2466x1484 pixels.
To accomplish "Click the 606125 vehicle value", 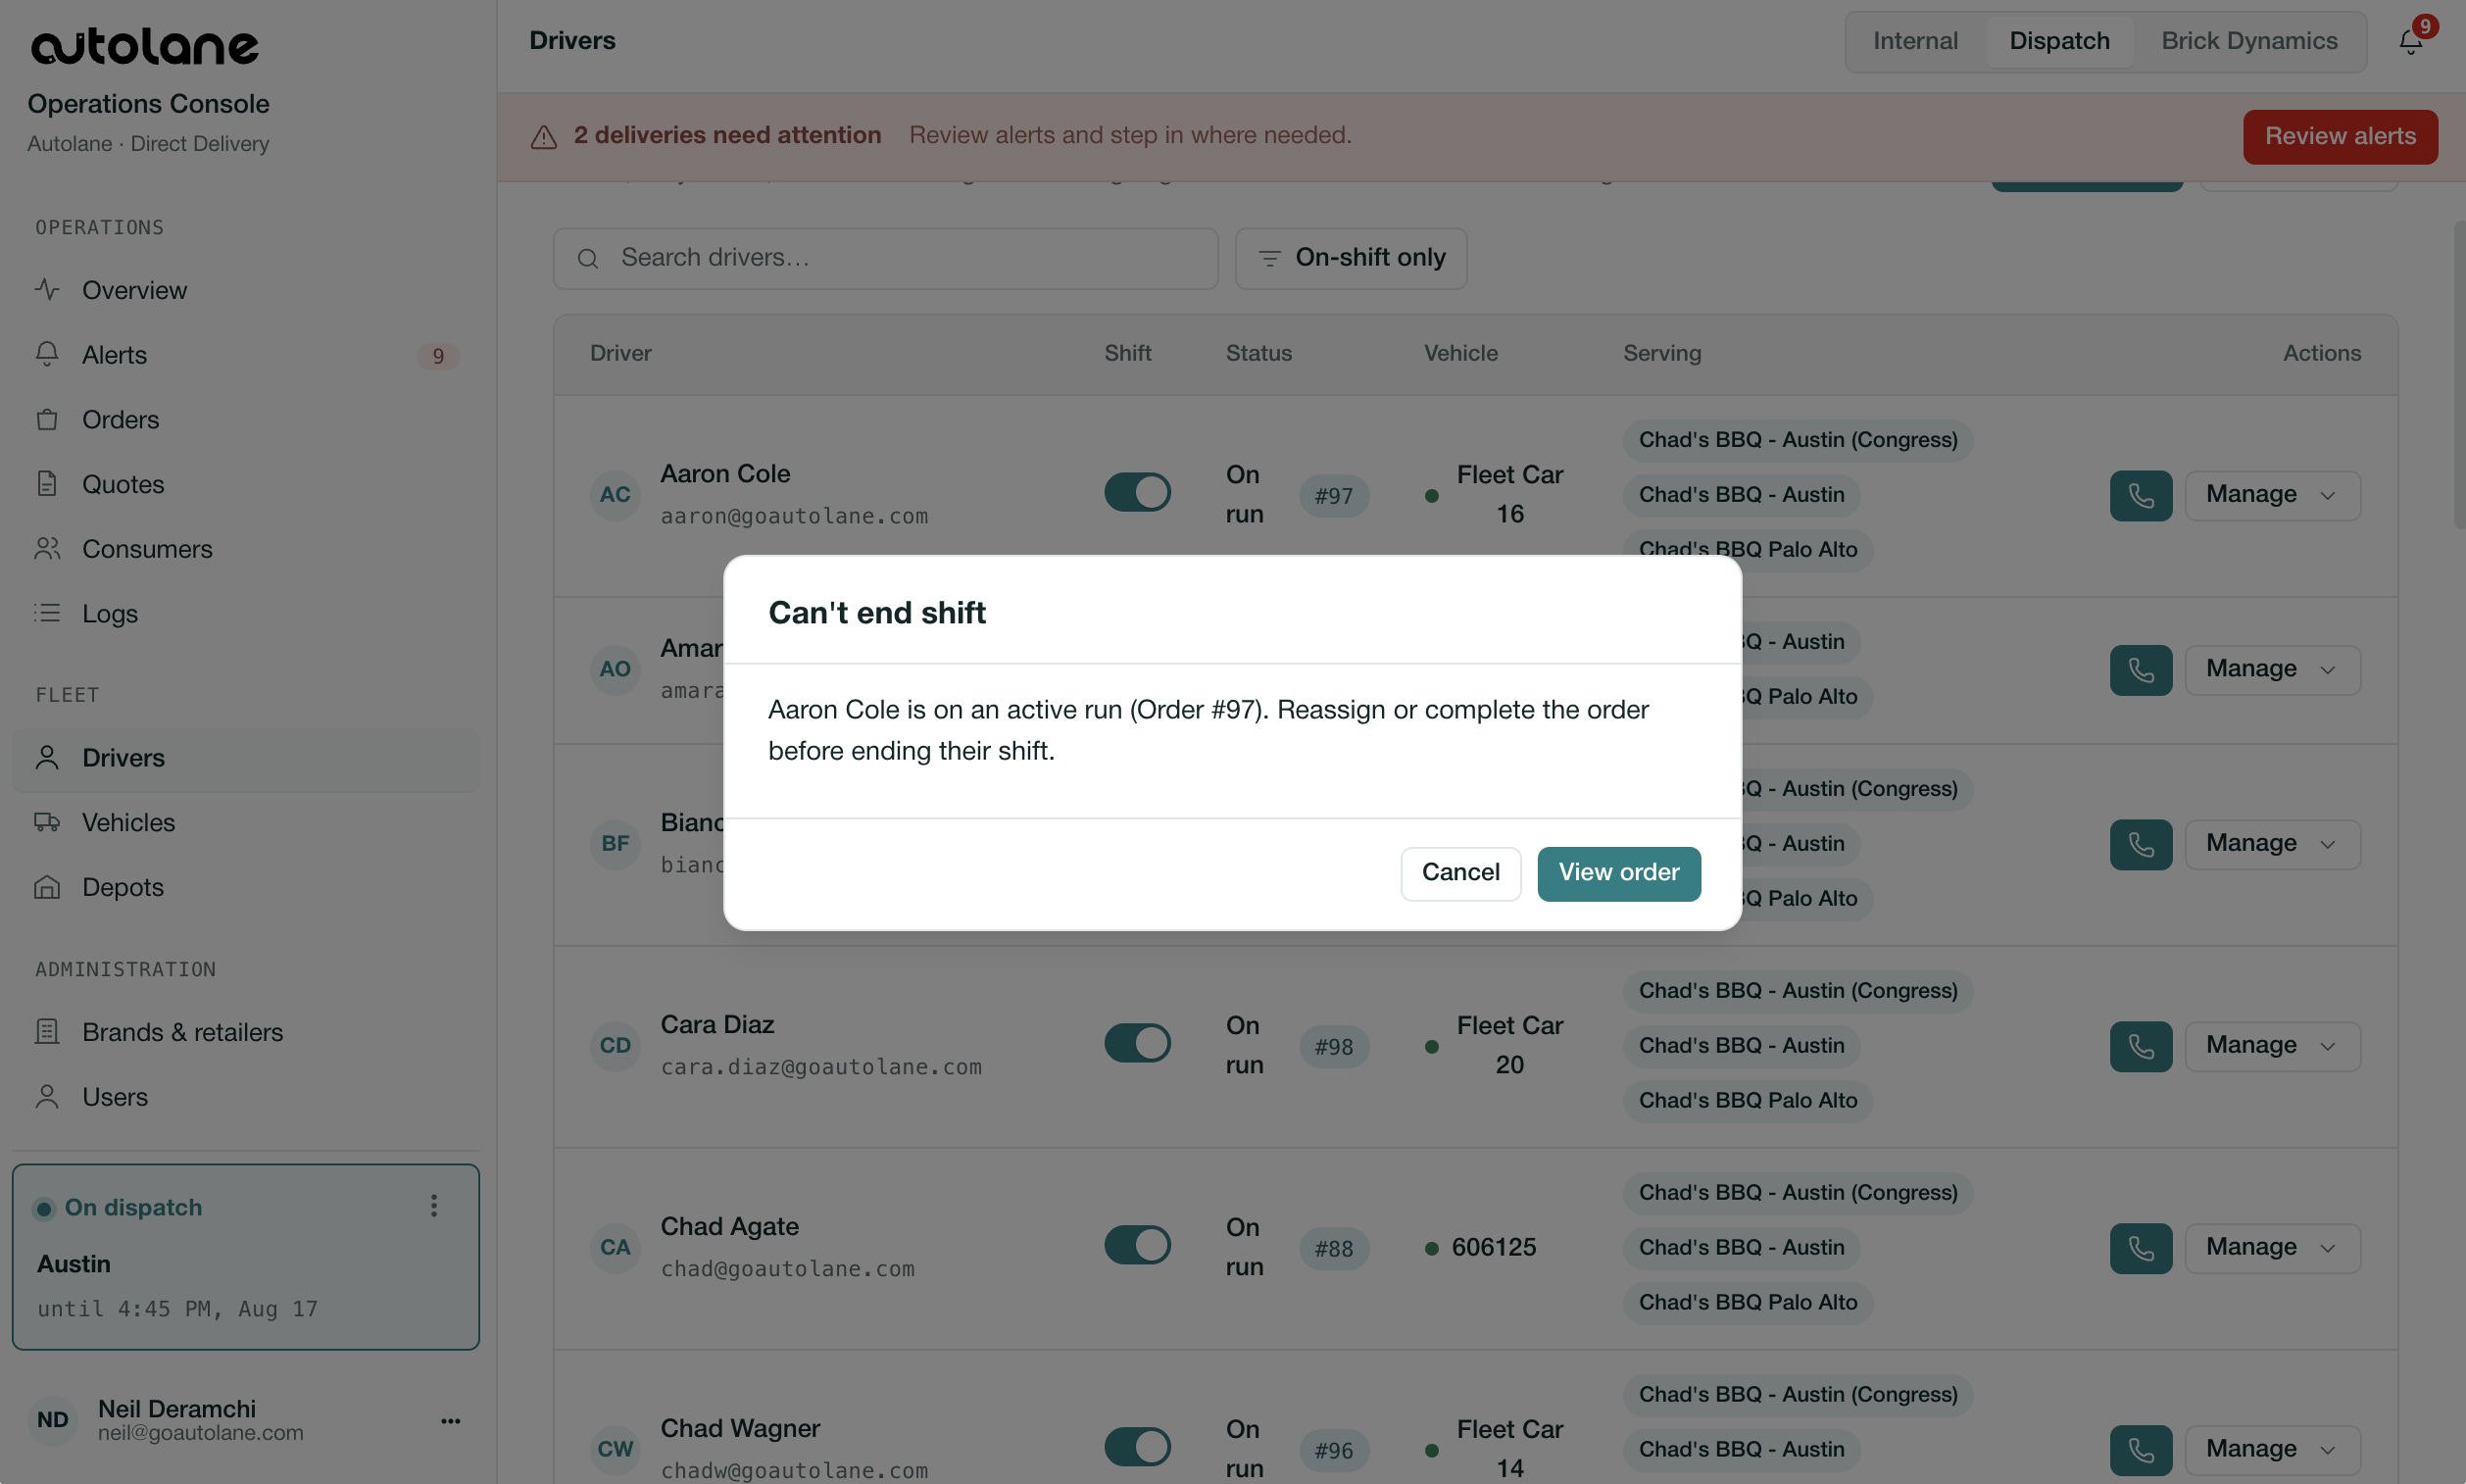I will tap(1493, 1248).
